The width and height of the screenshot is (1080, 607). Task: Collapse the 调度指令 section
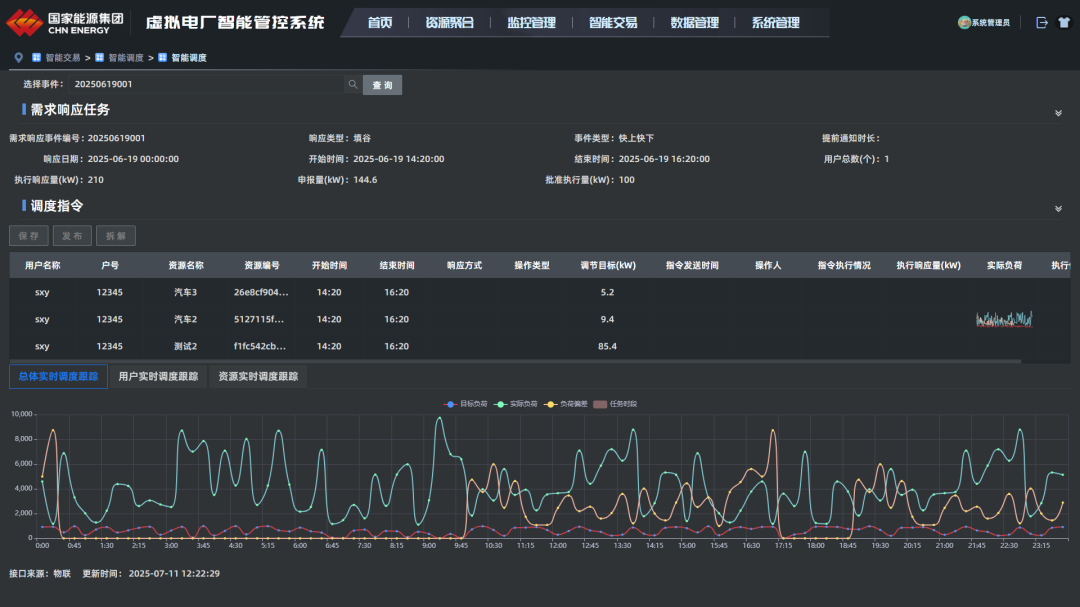pos(1058,209)
